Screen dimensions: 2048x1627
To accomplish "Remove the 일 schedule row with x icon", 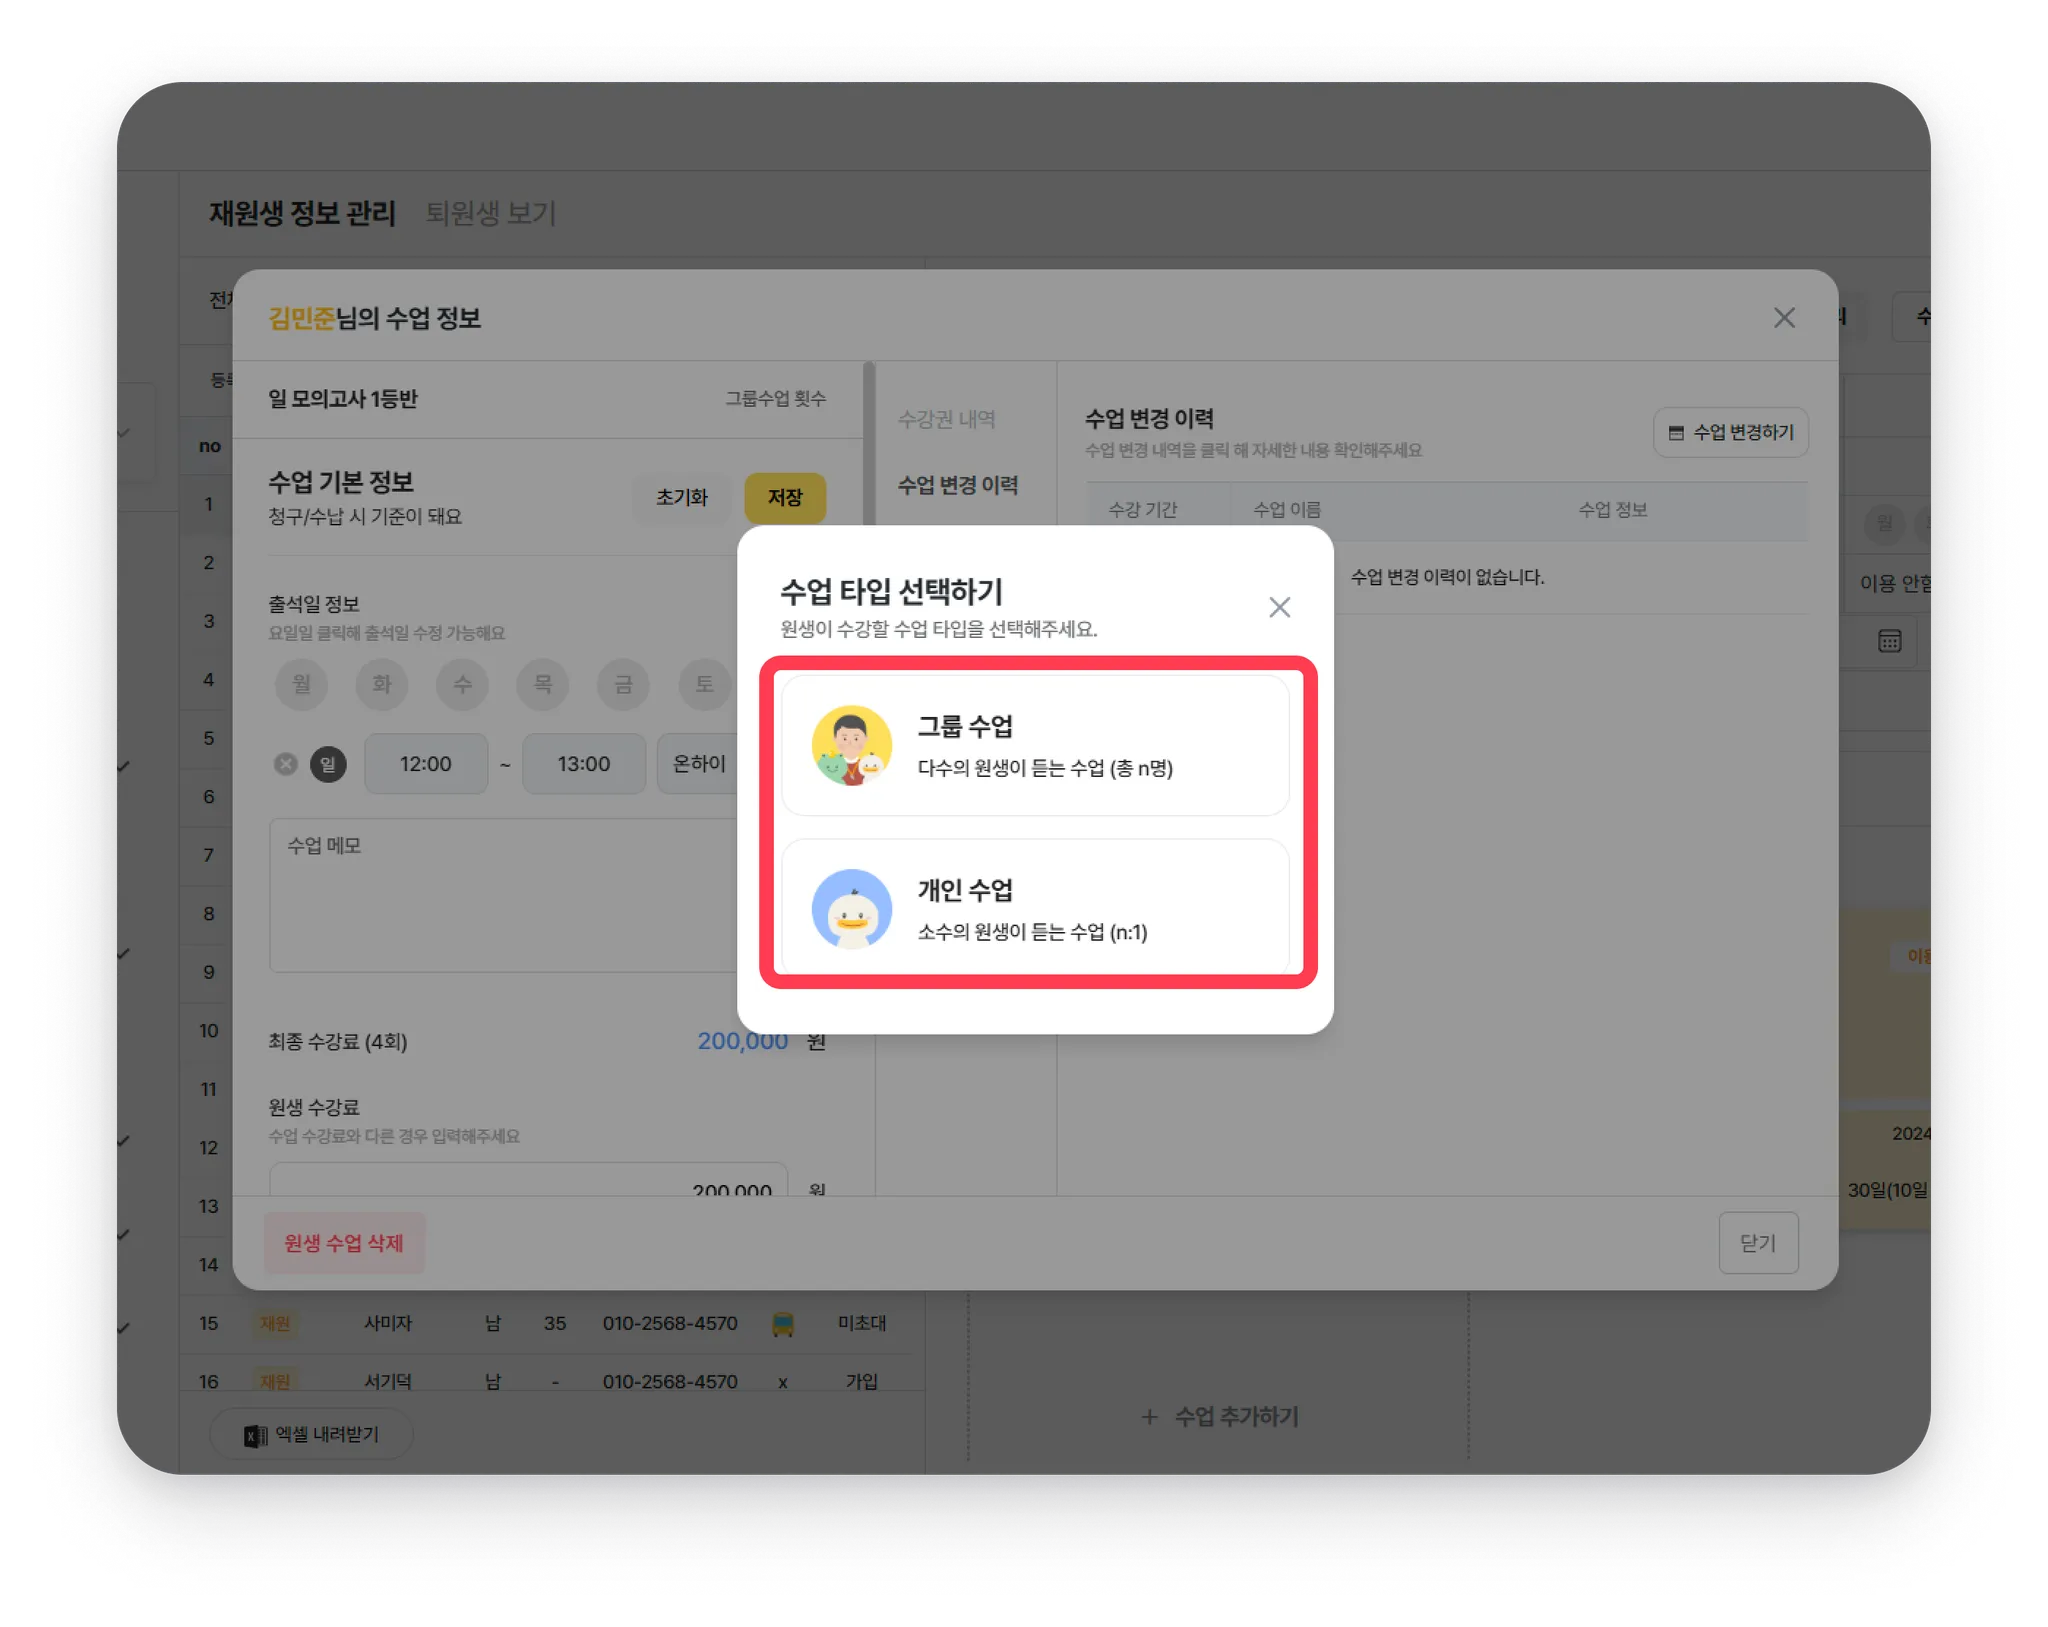I will tap(286, 764).
